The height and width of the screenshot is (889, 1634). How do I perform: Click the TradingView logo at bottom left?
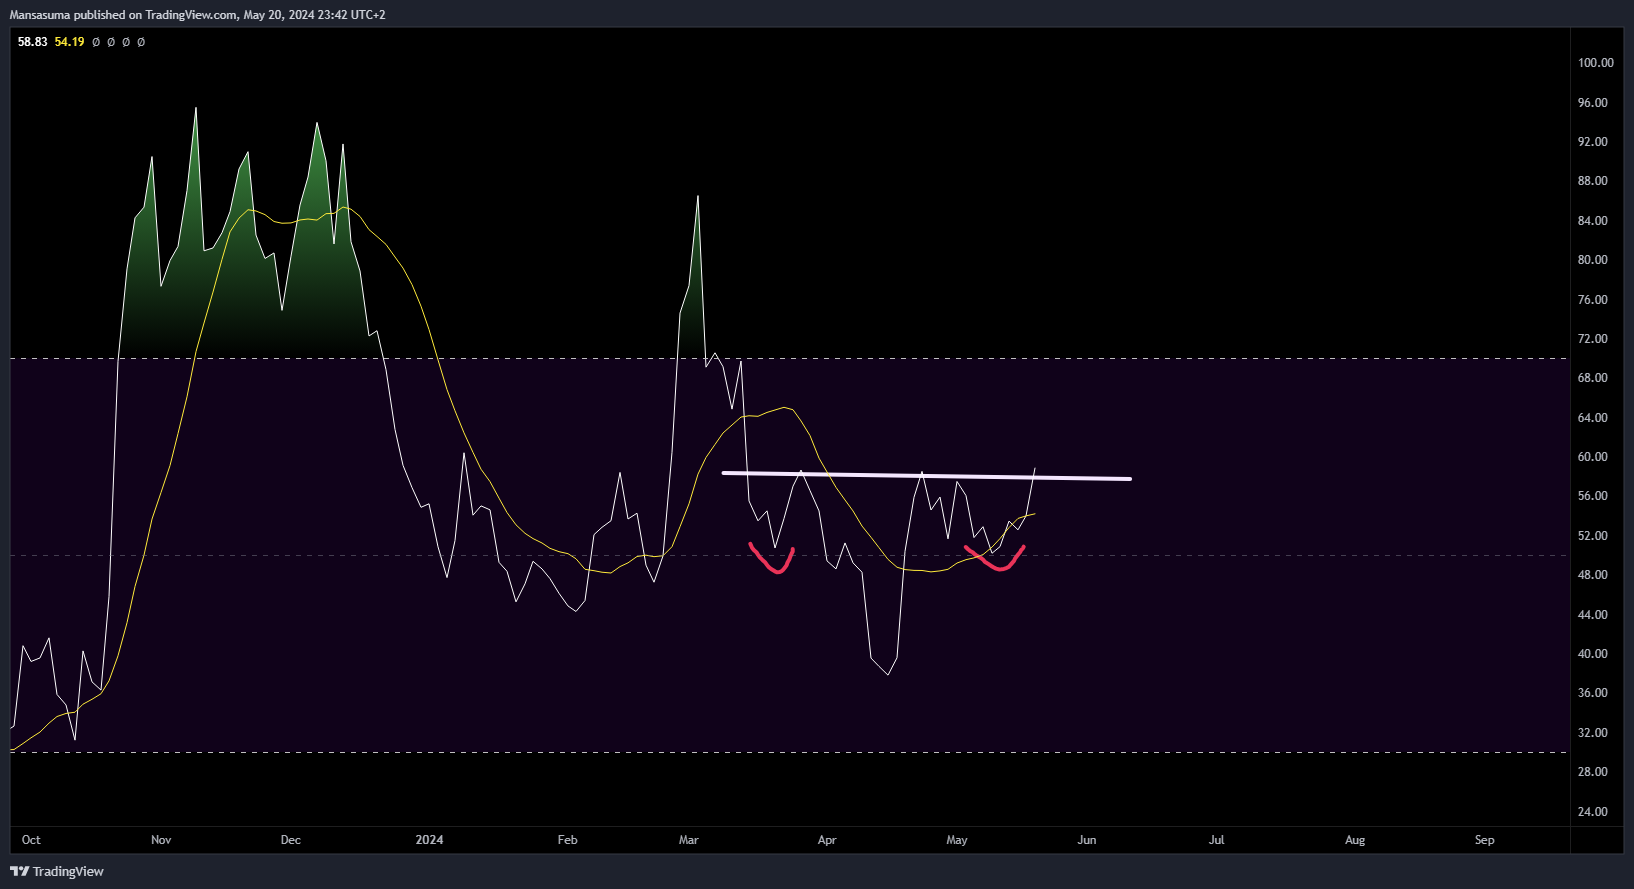(57, 871)
